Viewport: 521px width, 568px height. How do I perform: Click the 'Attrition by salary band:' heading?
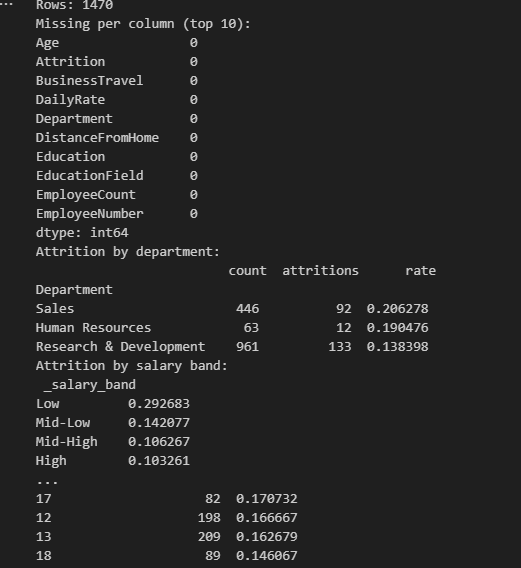tap(132, 366)
